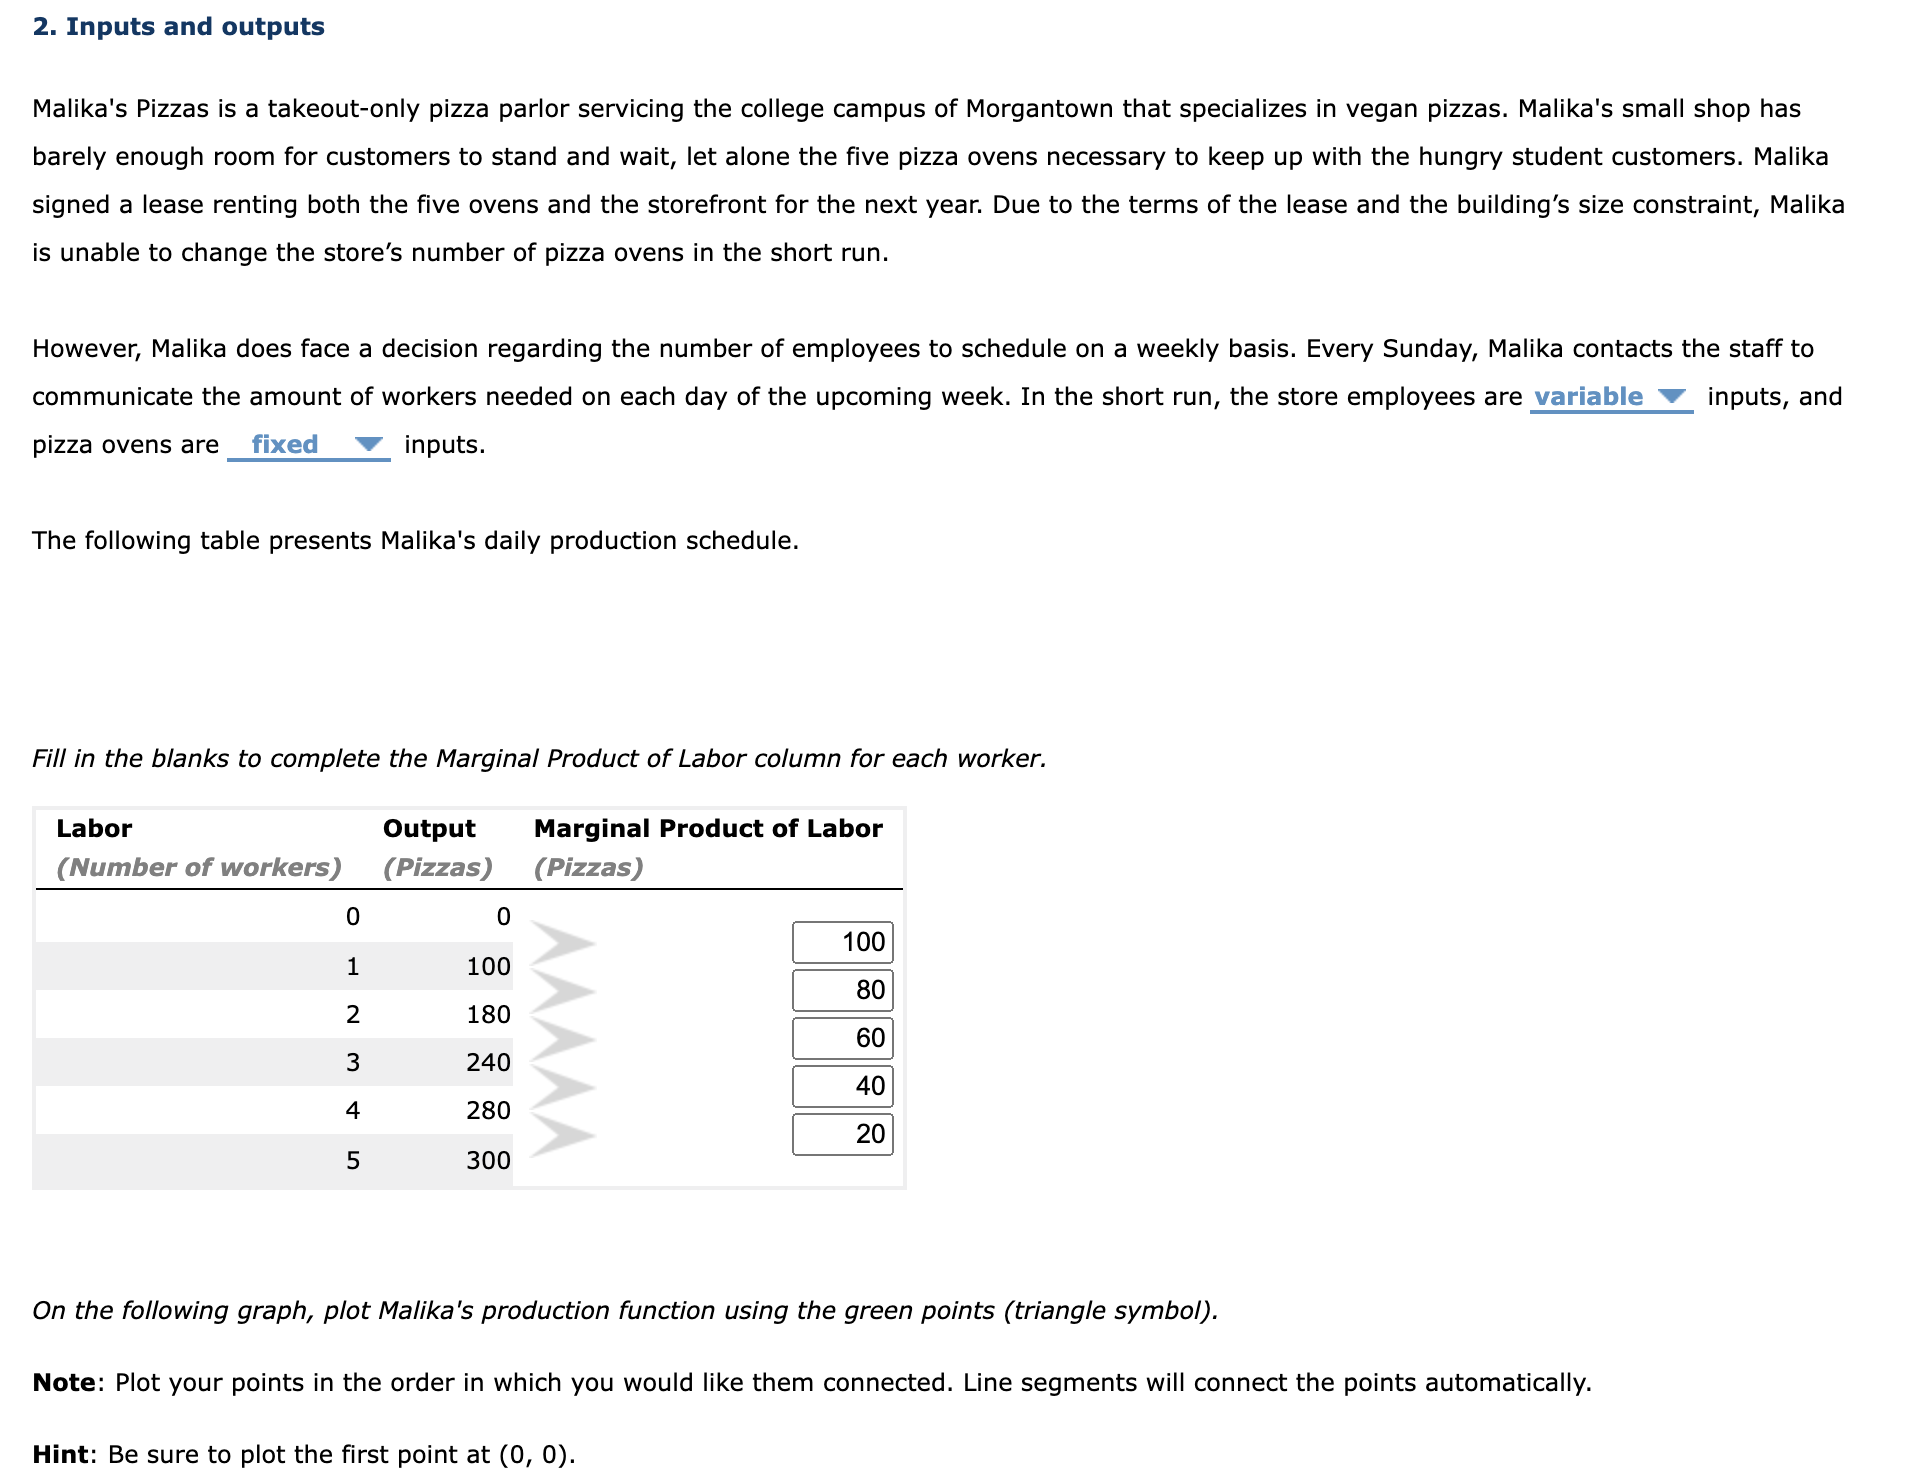Select the table row with Output 300

300,1160
